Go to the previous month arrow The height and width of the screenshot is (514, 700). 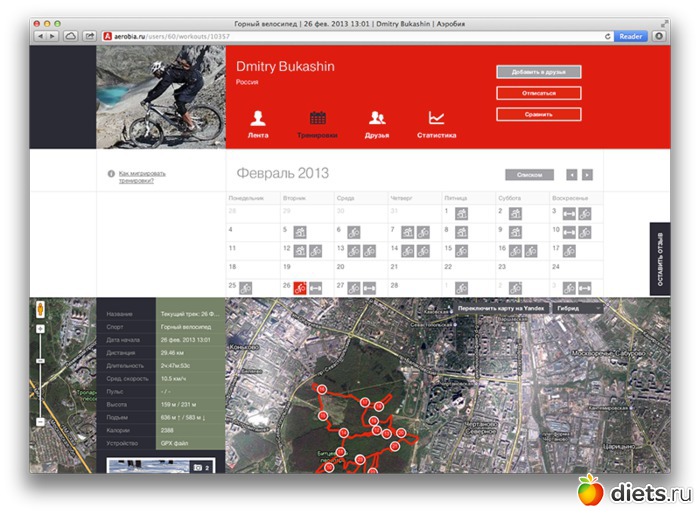click(572, 174)
